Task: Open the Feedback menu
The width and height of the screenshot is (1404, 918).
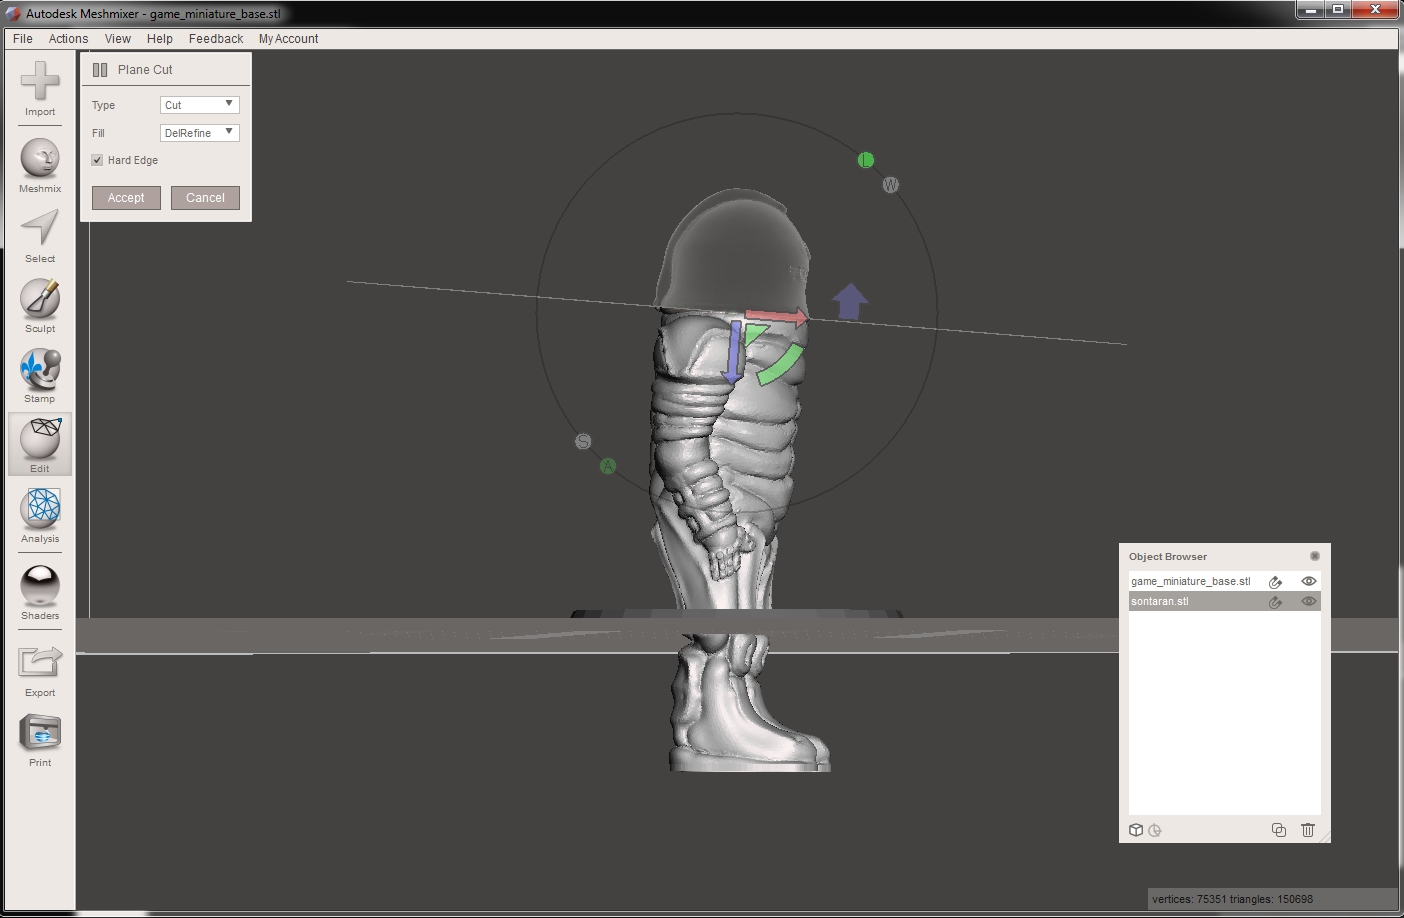Action: pos(216,39)
